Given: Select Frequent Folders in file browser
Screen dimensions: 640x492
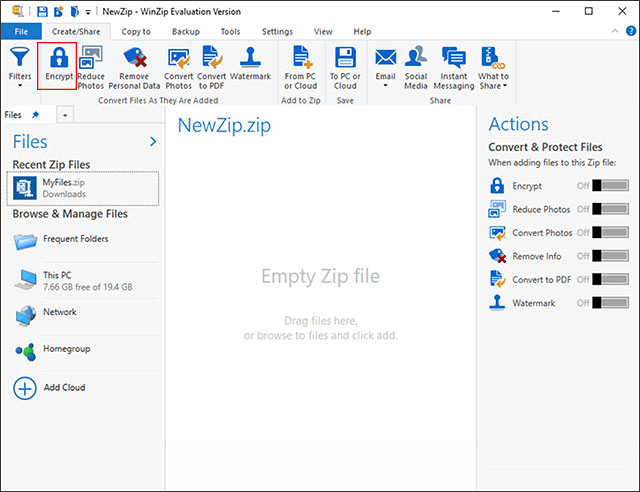Looking at the screenshot, I should pyautogui.click(x=75, y=239).
